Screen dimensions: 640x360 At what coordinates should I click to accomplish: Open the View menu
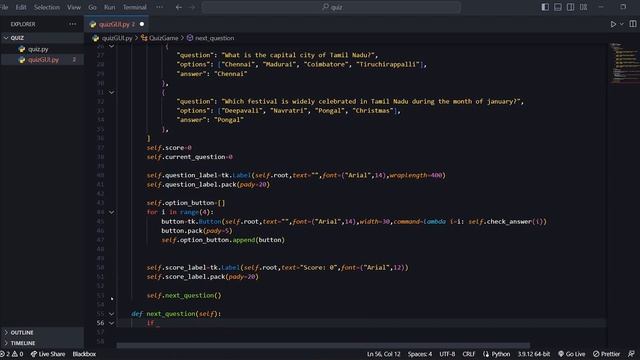74,7
